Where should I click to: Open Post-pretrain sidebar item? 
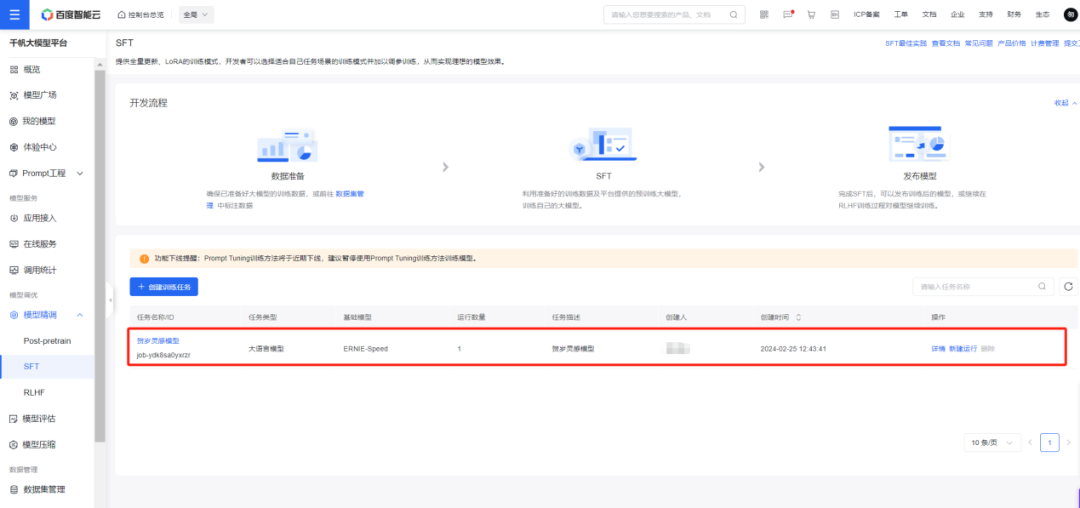pos(47,341)
